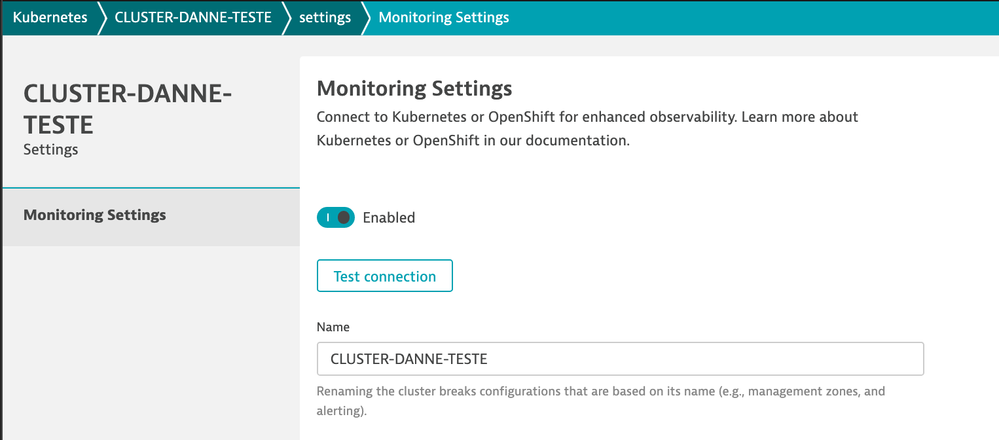Viewport: 999px width, 440px height.
Task: Click the chevron after settings breadcrumb
Action: [x=364, y=18]
